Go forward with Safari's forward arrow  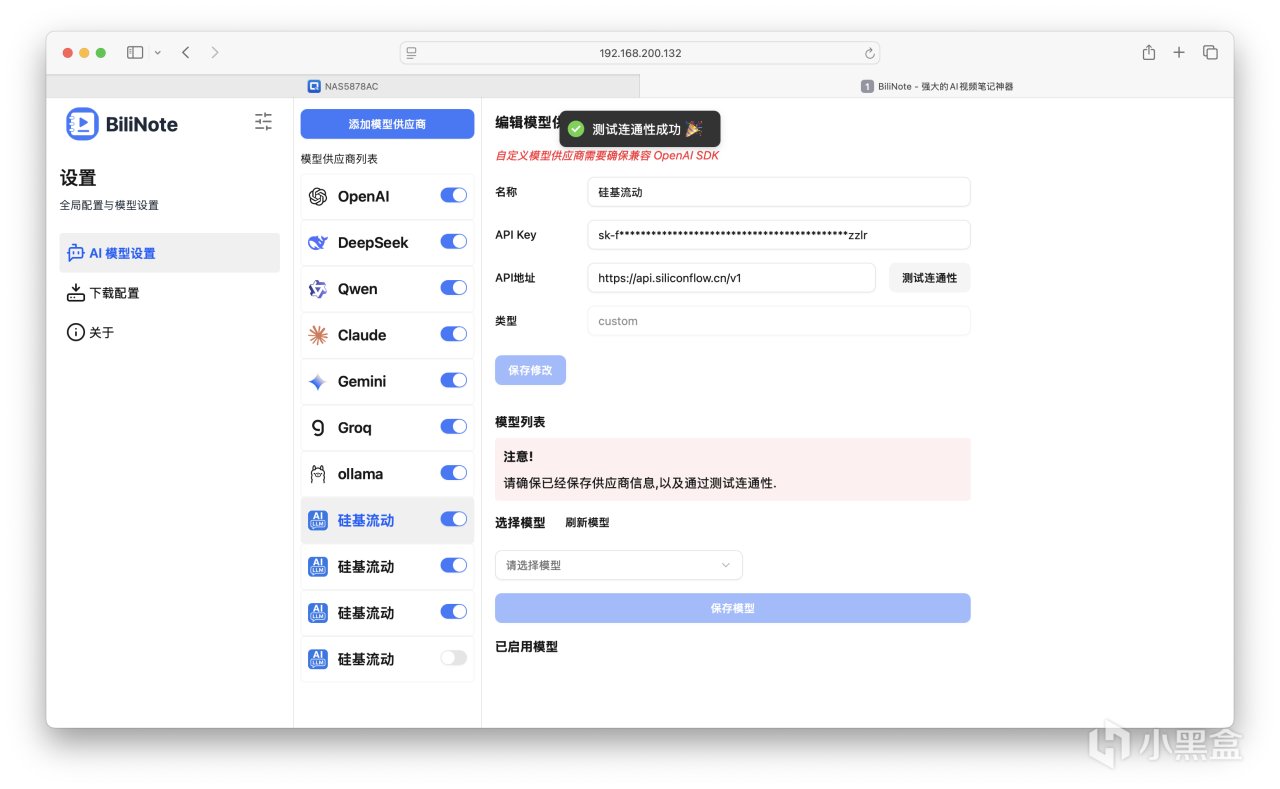tap(215, 53)
